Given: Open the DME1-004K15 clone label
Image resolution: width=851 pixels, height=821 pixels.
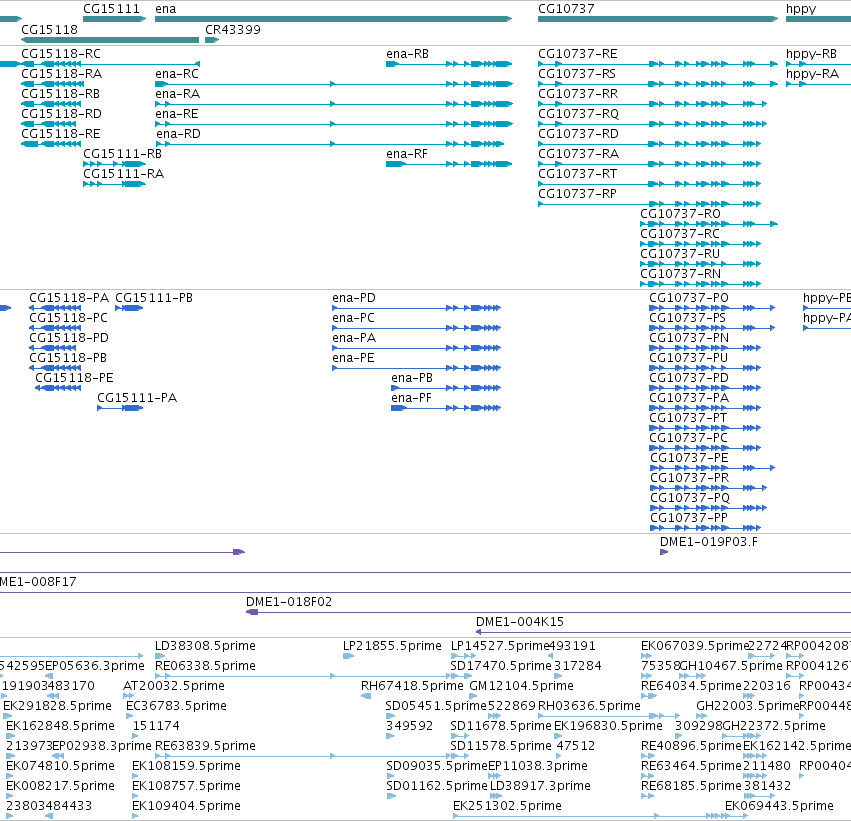Looking at the screenshot, I should pyautogui.click(x=520, y=622).
